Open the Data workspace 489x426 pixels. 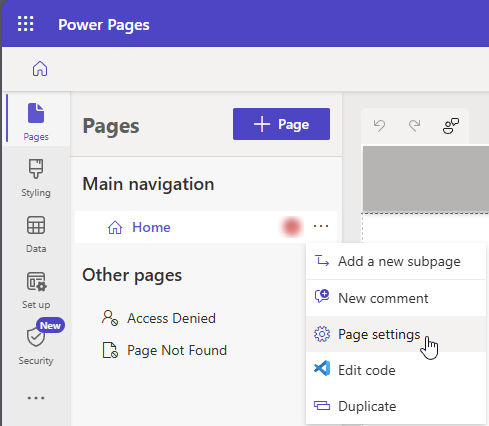(36, 234)
